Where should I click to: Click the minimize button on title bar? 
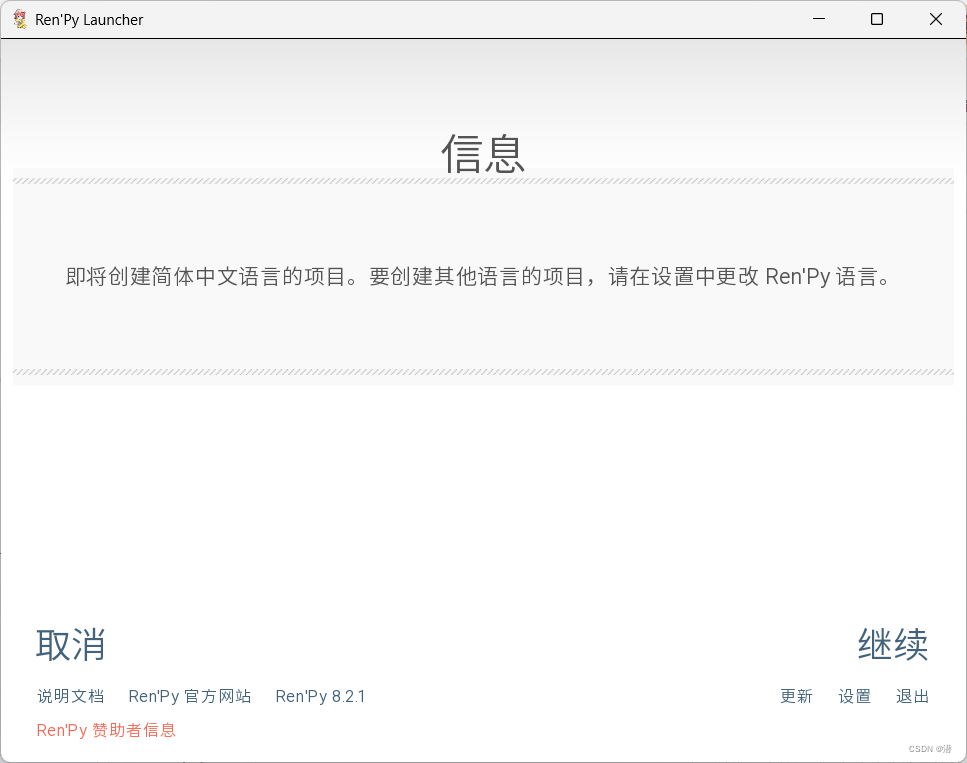[818, 19]
